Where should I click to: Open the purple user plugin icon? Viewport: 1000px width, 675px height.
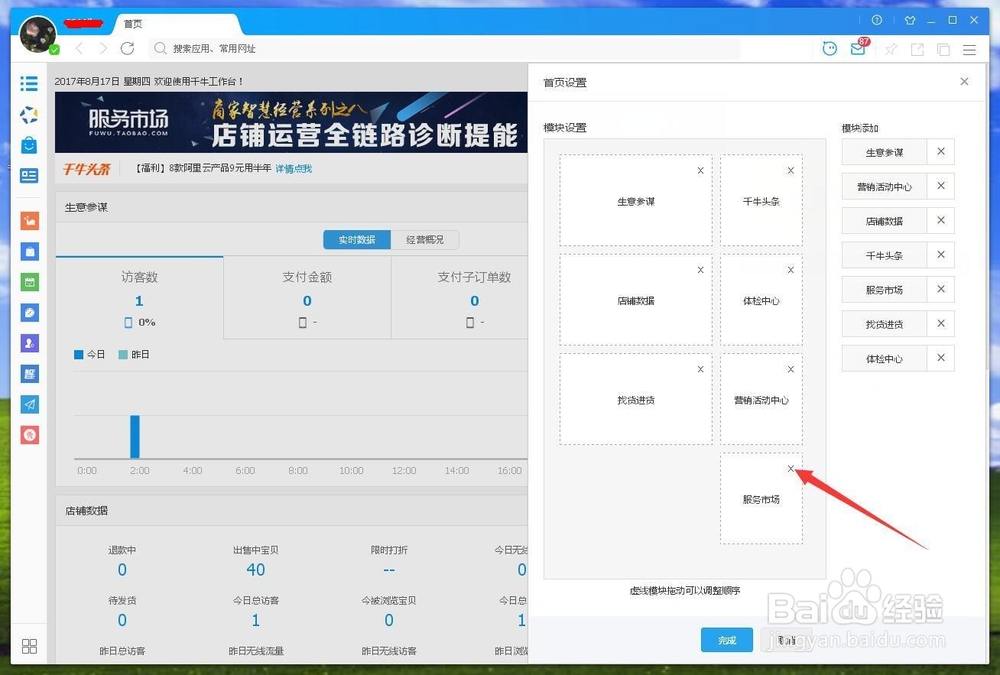click(29, 343)
